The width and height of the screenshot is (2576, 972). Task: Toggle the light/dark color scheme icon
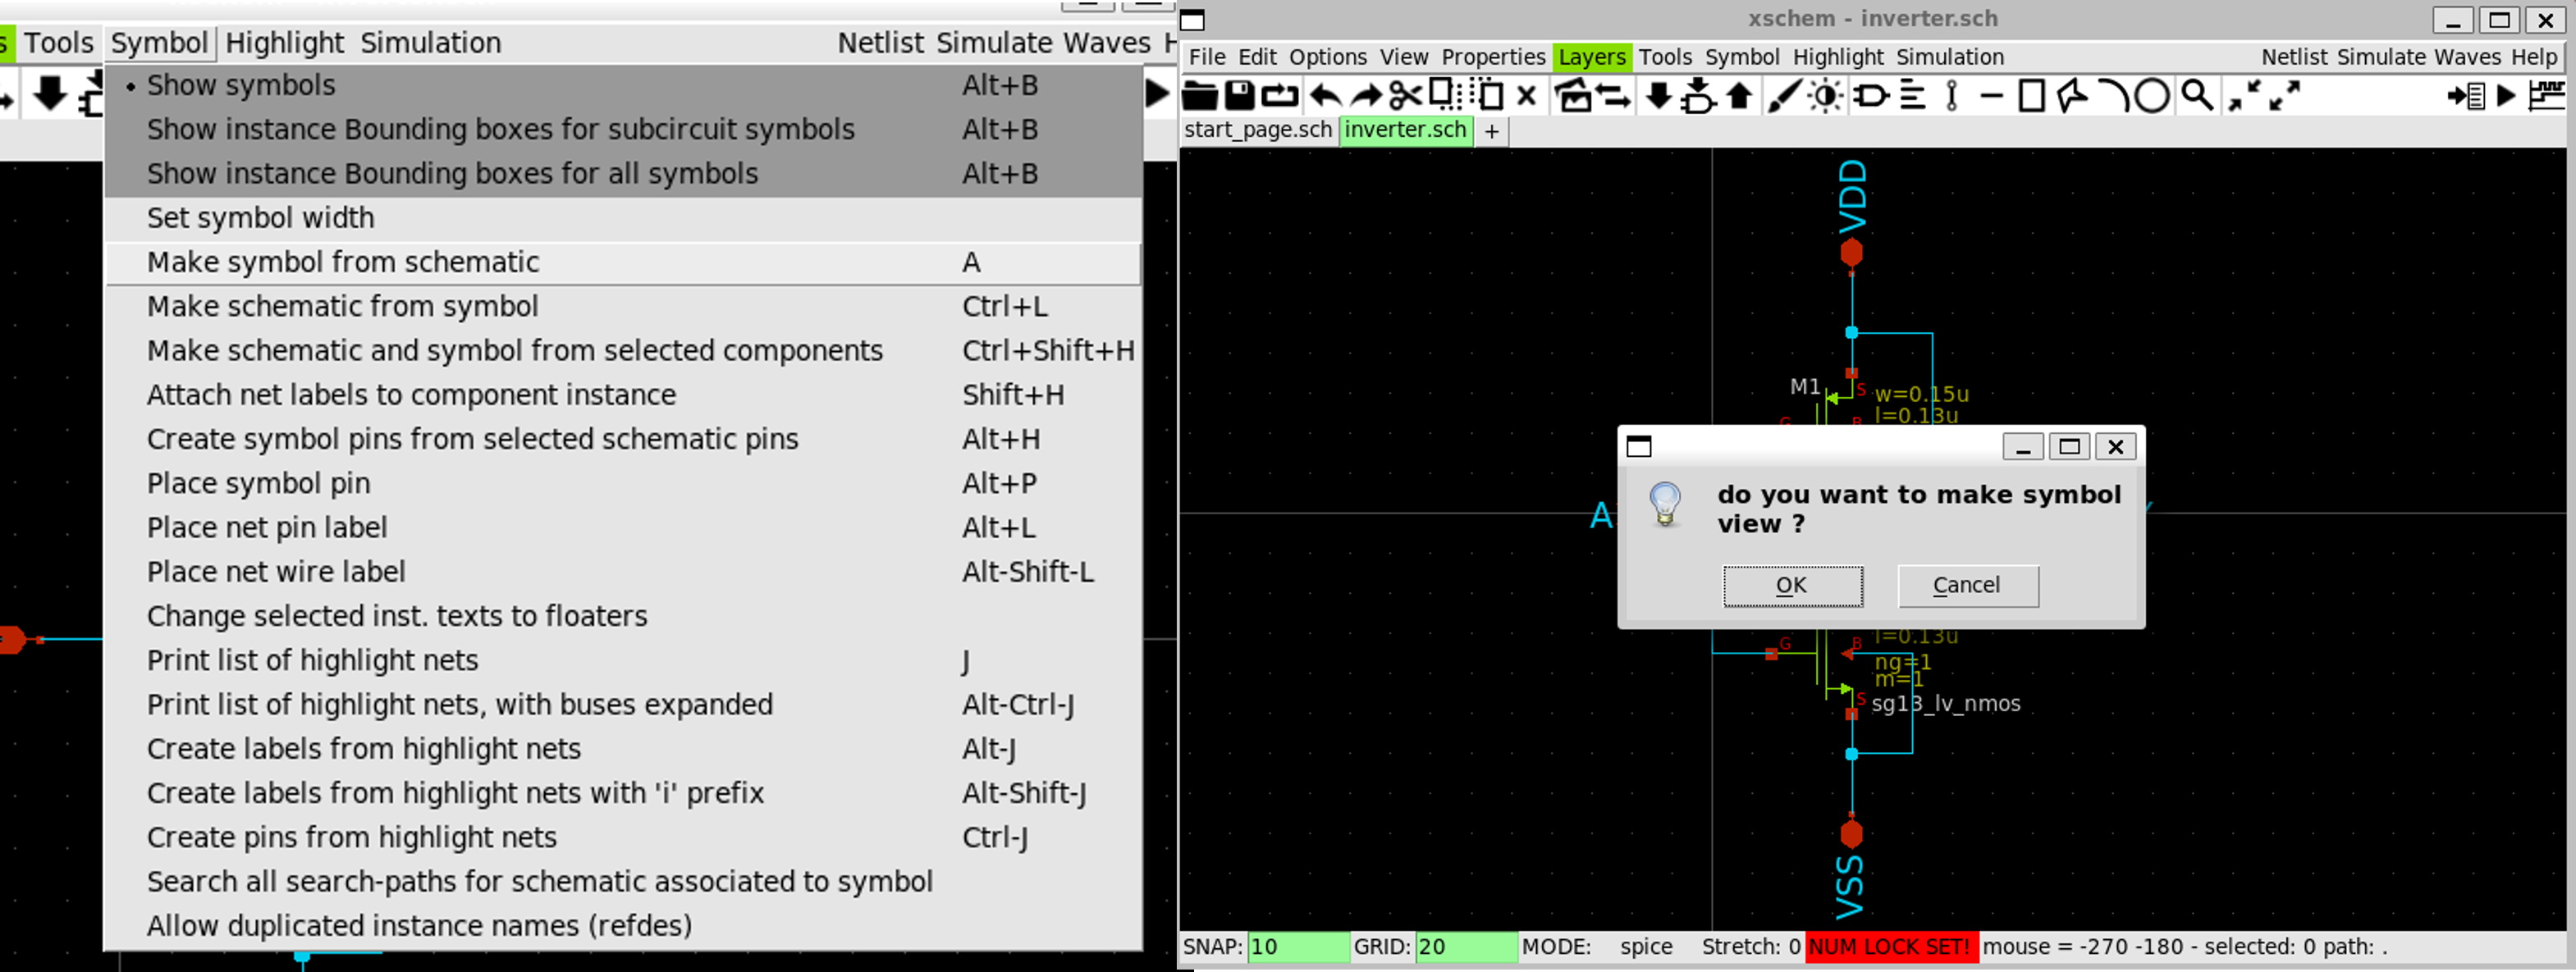pos(1826,96)
